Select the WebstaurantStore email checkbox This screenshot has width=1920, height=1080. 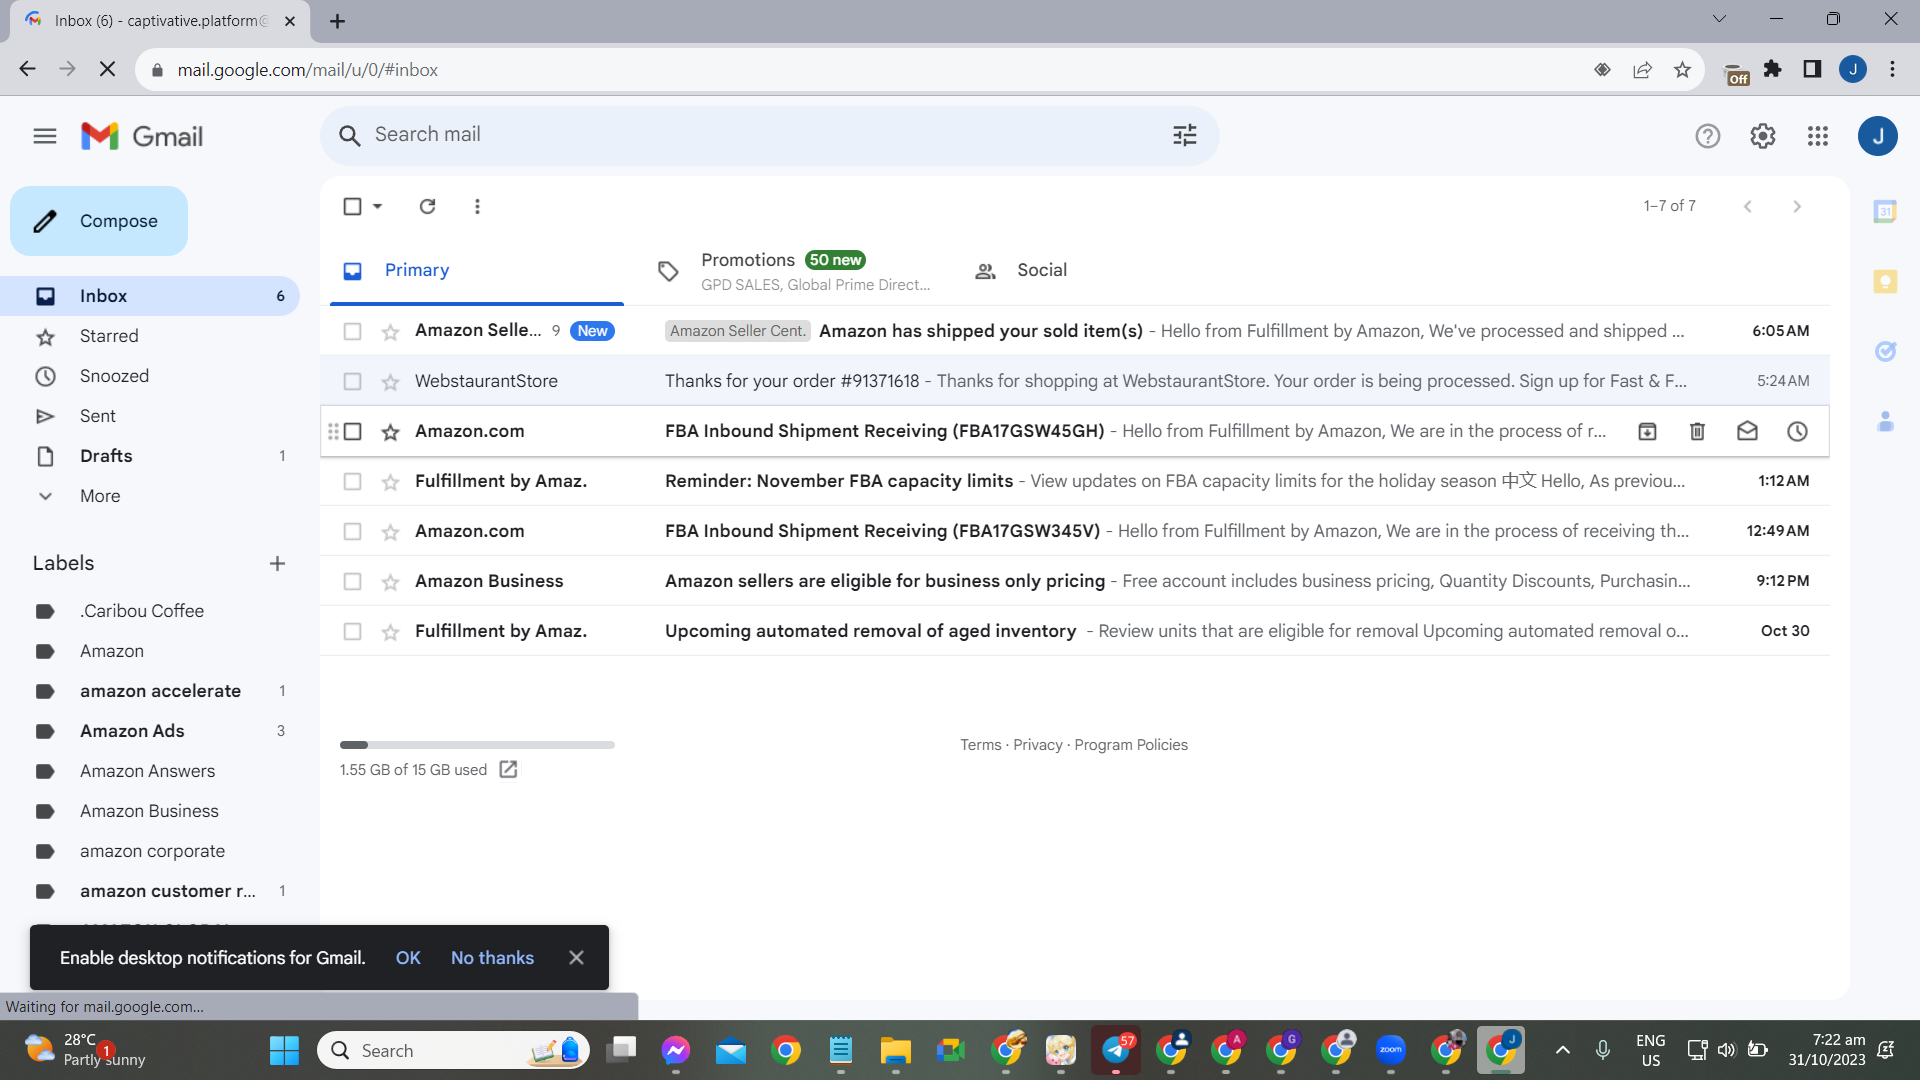pos(352,381)
